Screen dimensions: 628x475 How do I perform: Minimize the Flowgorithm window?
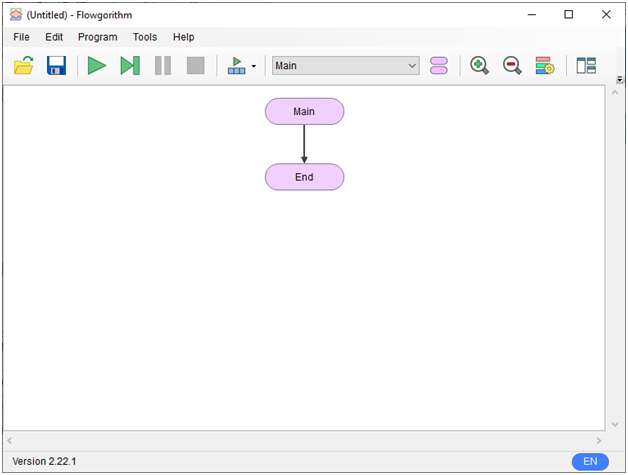click(x=531, y=15)
